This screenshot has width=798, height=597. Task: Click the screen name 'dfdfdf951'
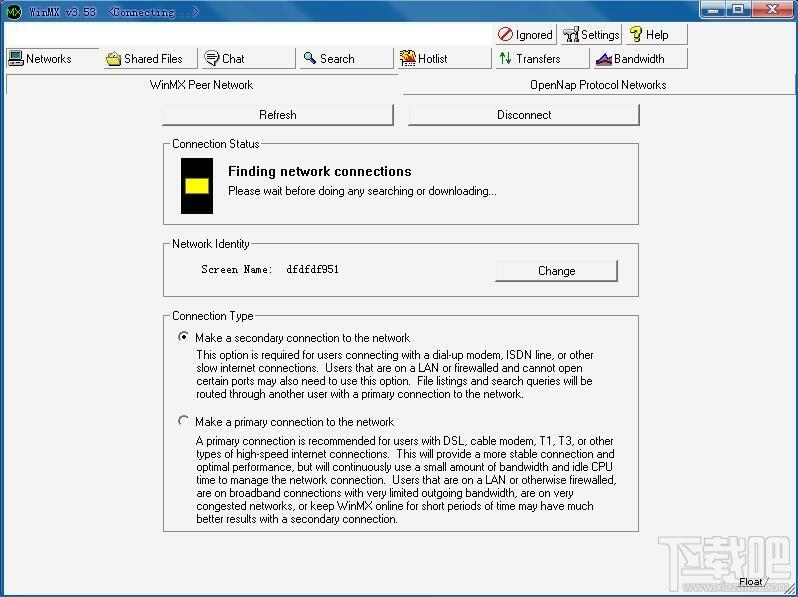tap(312, 269)
